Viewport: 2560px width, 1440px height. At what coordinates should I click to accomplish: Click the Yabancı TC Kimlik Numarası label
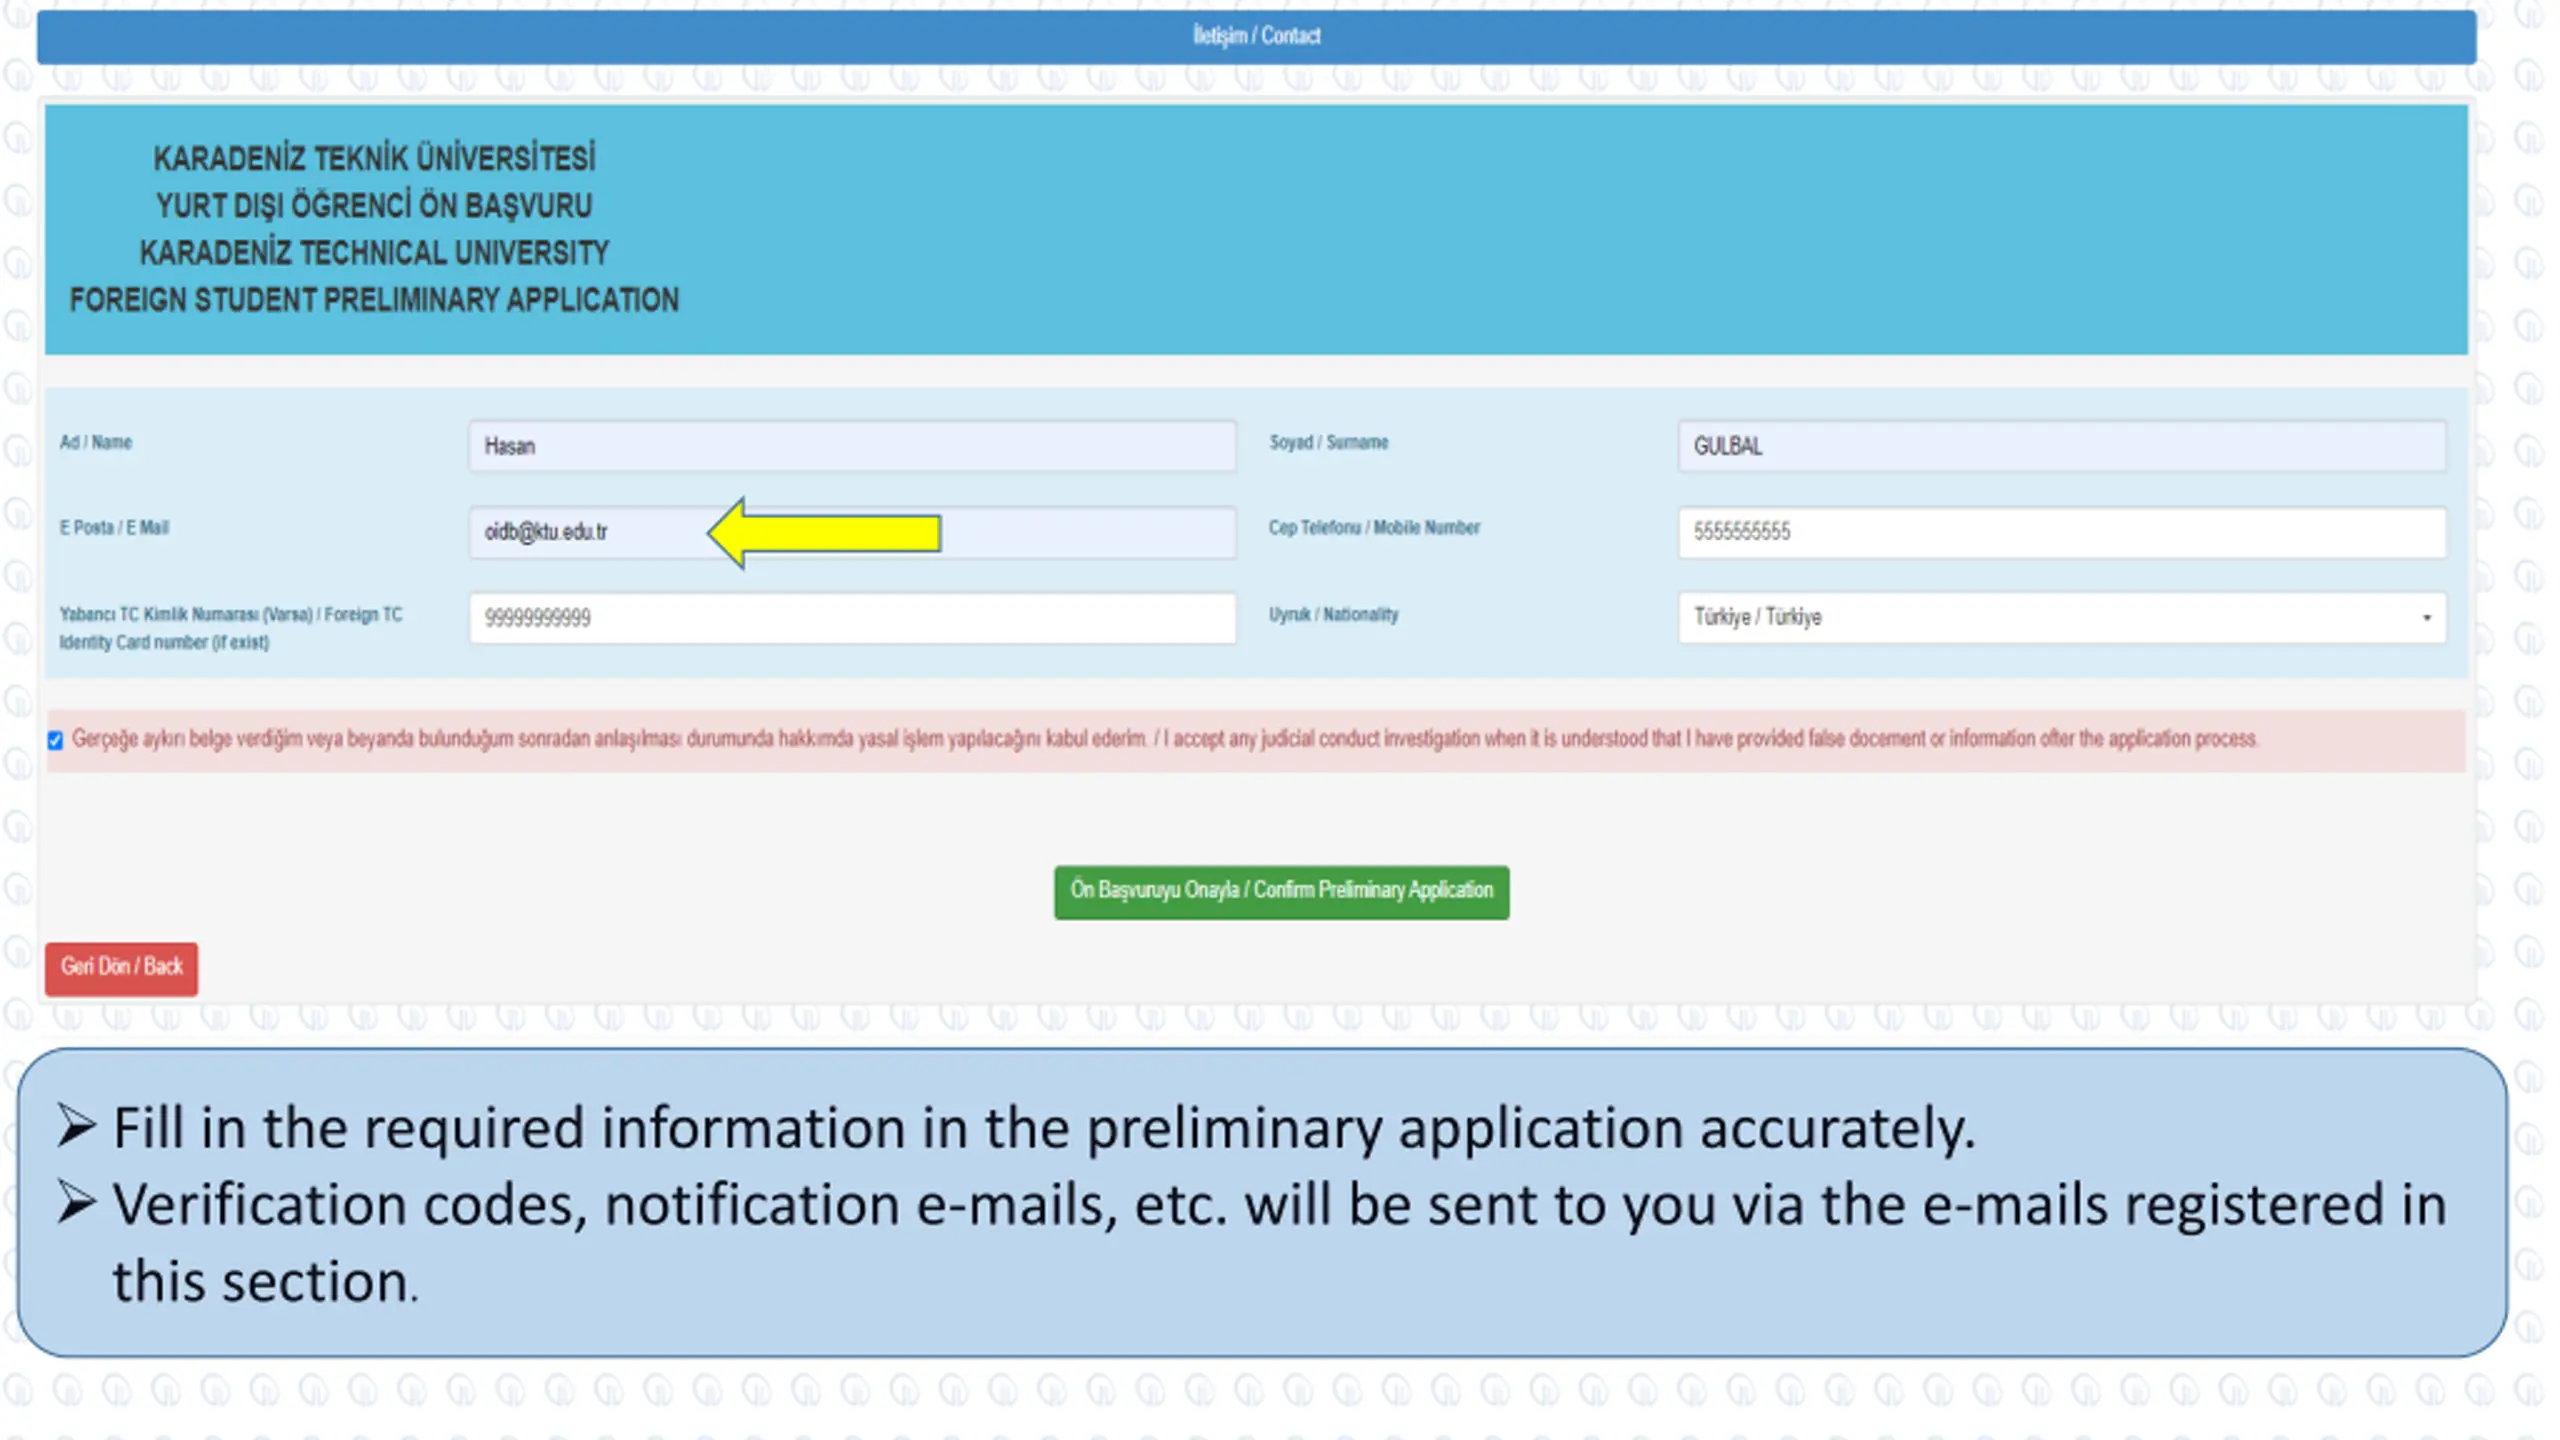pos(231,628)
